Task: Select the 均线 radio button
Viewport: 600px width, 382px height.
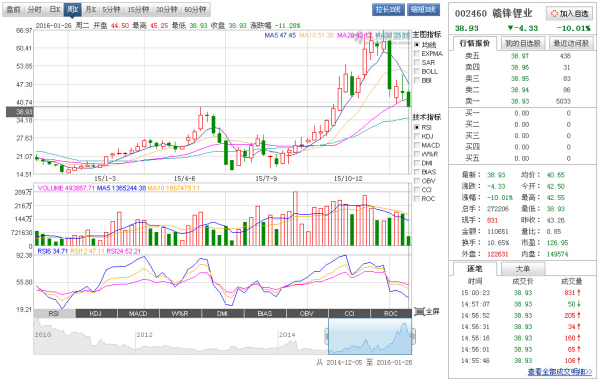Action: (x=417, y=45)
